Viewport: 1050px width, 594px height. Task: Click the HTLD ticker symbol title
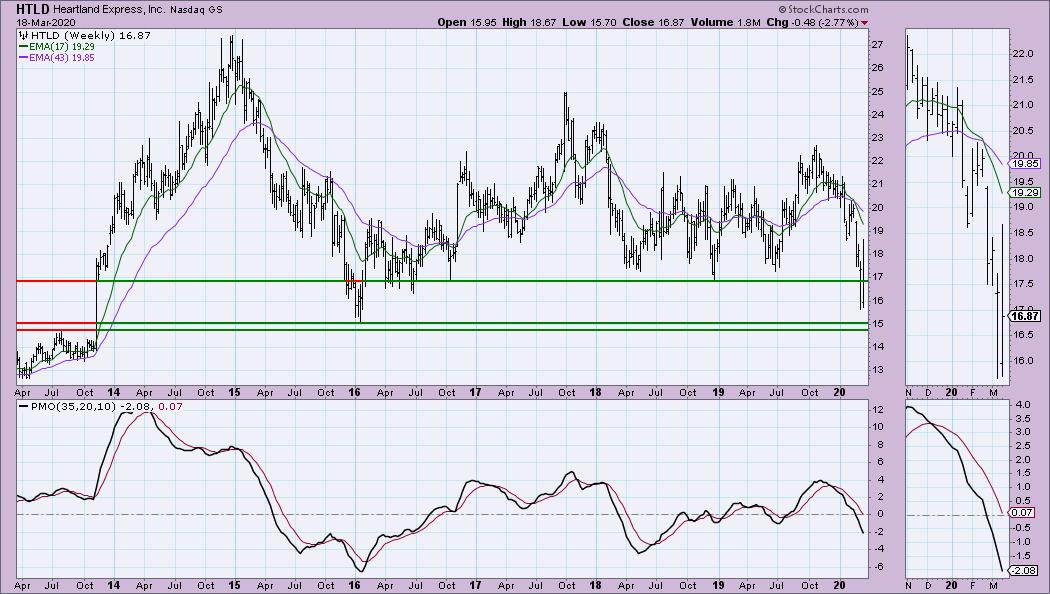(32, 9)
